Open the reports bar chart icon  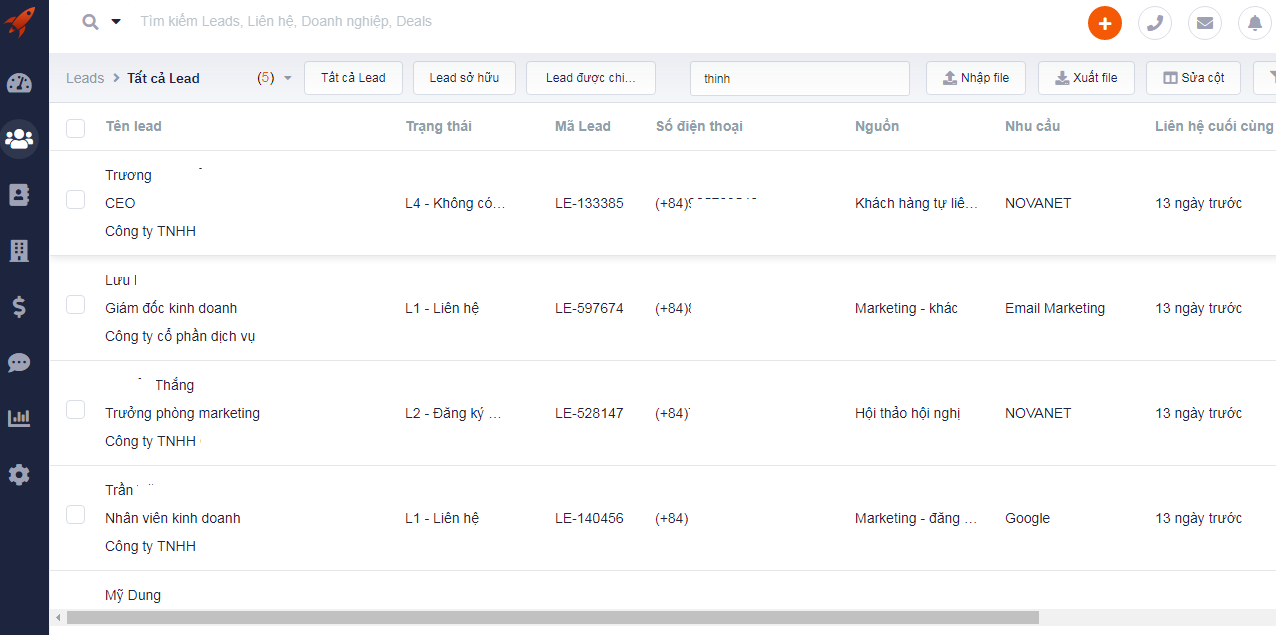tap(19, 418)
